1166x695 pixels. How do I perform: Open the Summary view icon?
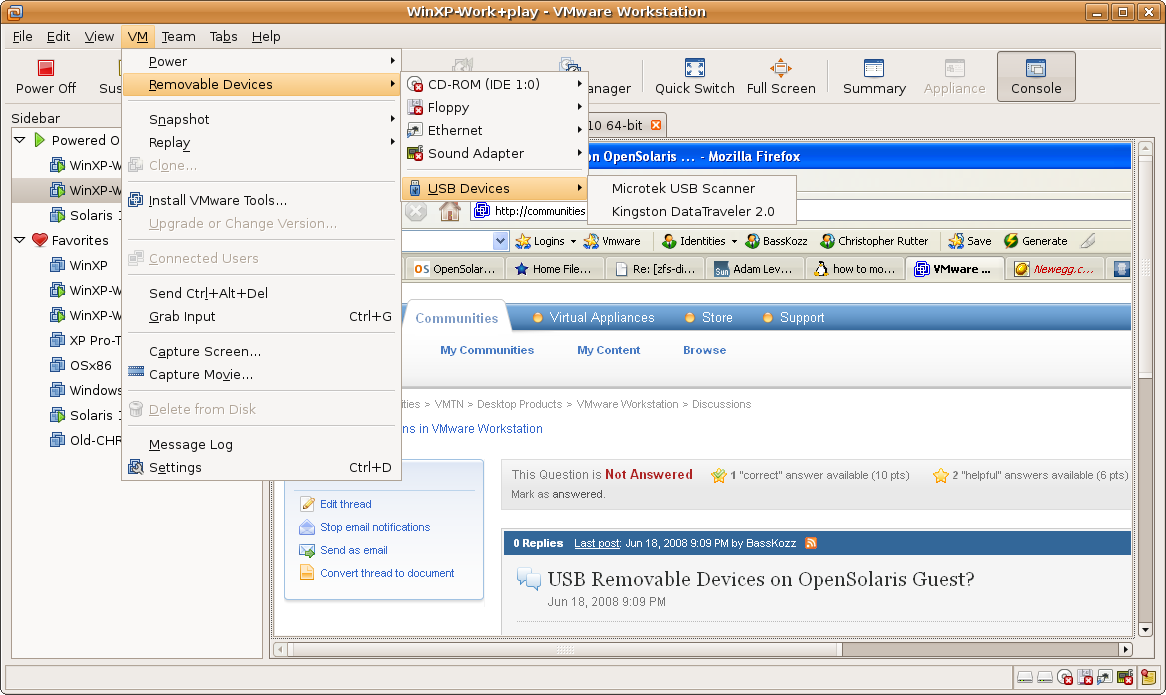point(873,69)
